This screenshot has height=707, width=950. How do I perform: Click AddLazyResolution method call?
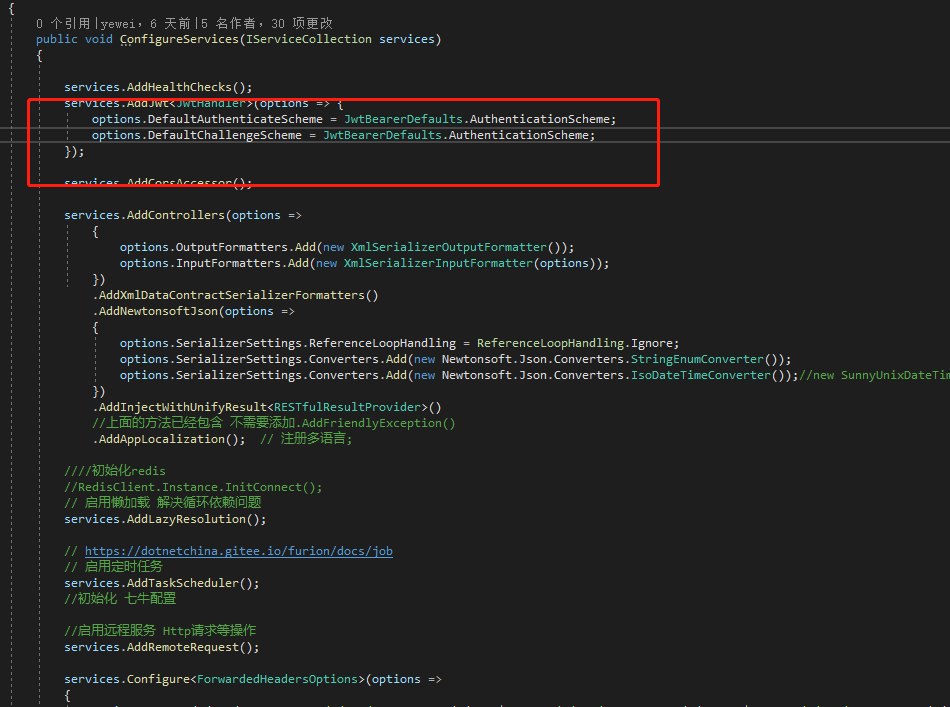[x=186, y=519]
